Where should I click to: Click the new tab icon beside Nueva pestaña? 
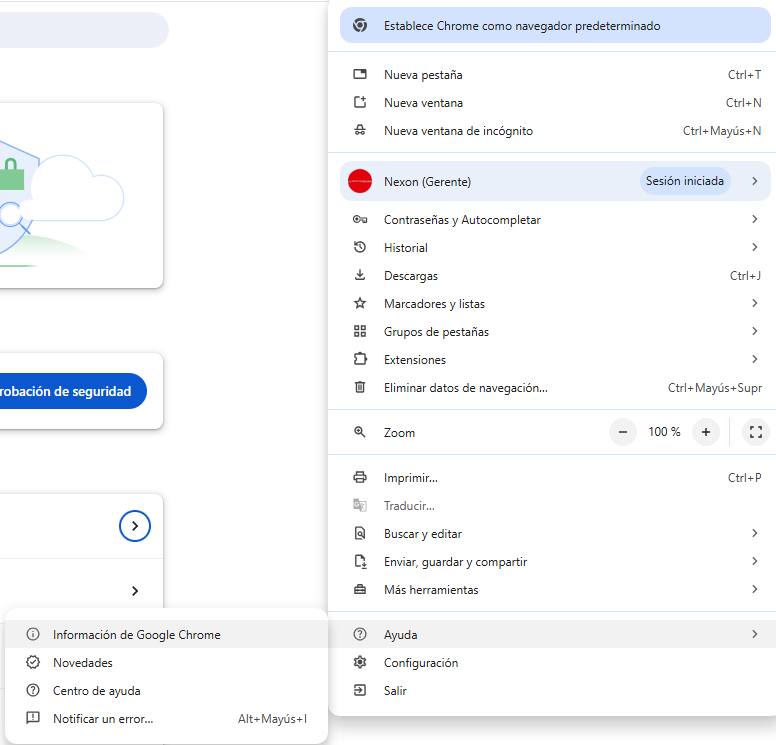(360, 74)
